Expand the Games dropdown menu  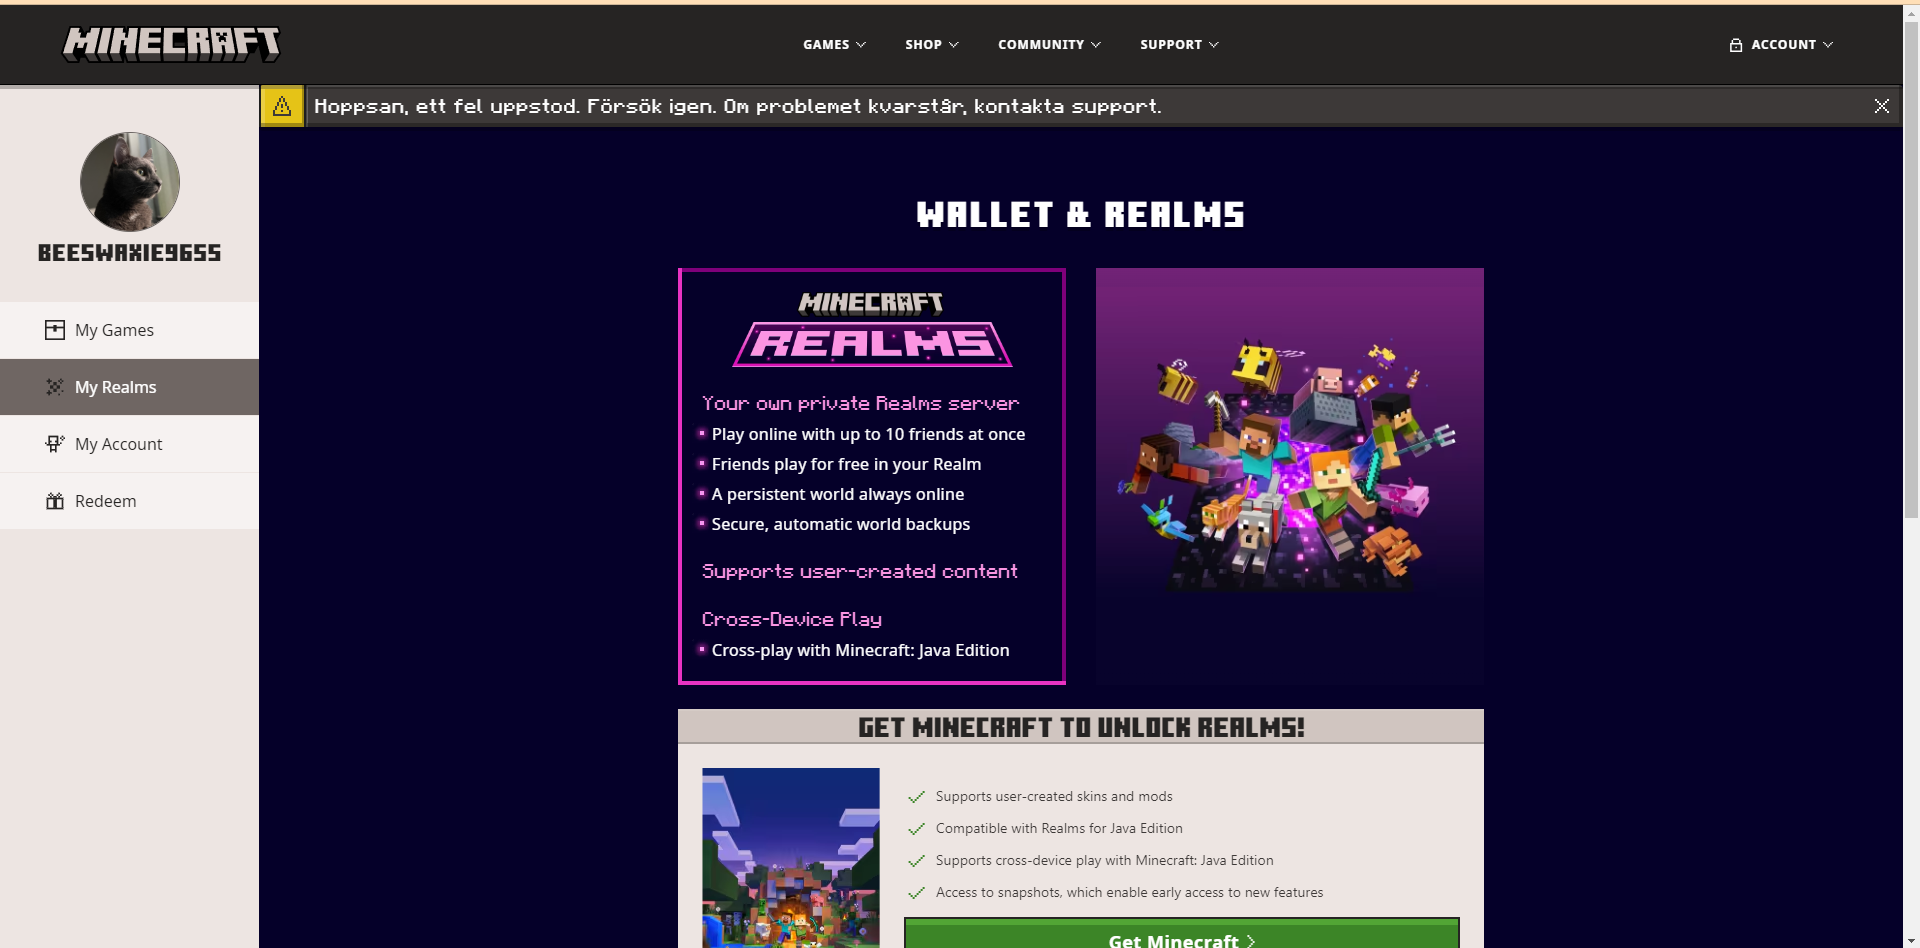point(834,45)
